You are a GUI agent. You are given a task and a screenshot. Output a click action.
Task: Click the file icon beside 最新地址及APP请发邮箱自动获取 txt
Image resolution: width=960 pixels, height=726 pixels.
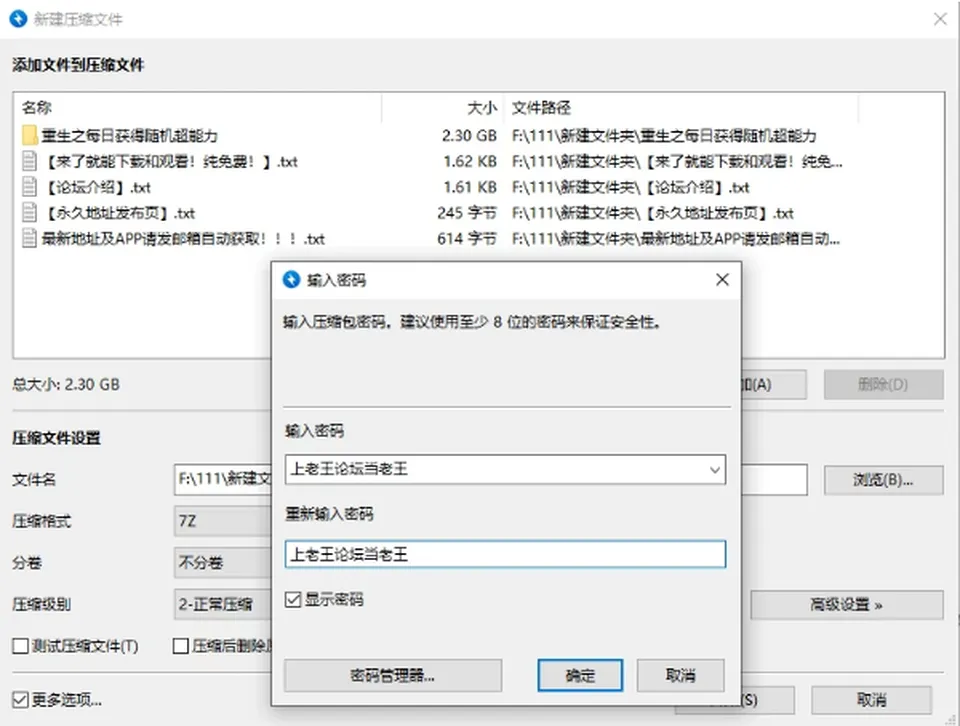click(29, 239)
